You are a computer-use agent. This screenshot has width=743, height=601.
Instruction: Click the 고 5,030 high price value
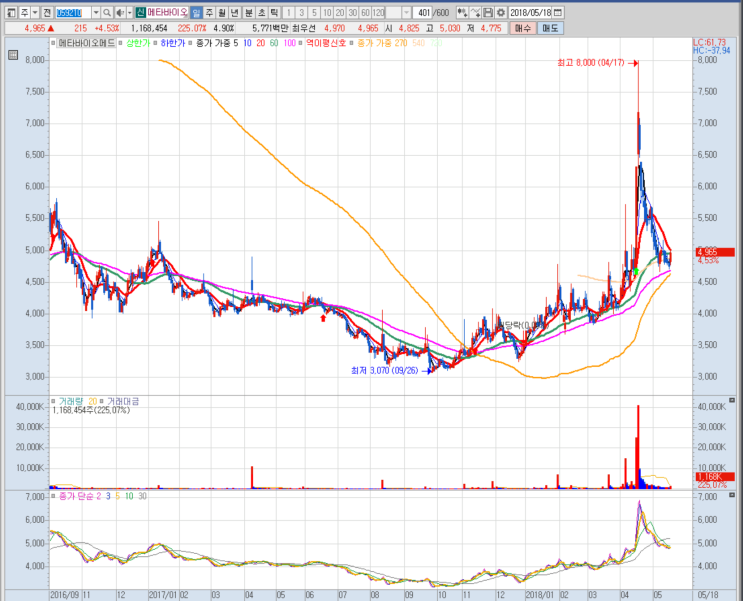[450, 28]
